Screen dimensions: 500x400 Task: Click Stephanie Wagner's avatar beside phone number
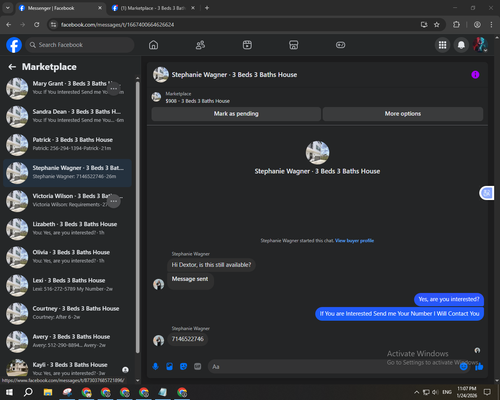click(158, 340)
